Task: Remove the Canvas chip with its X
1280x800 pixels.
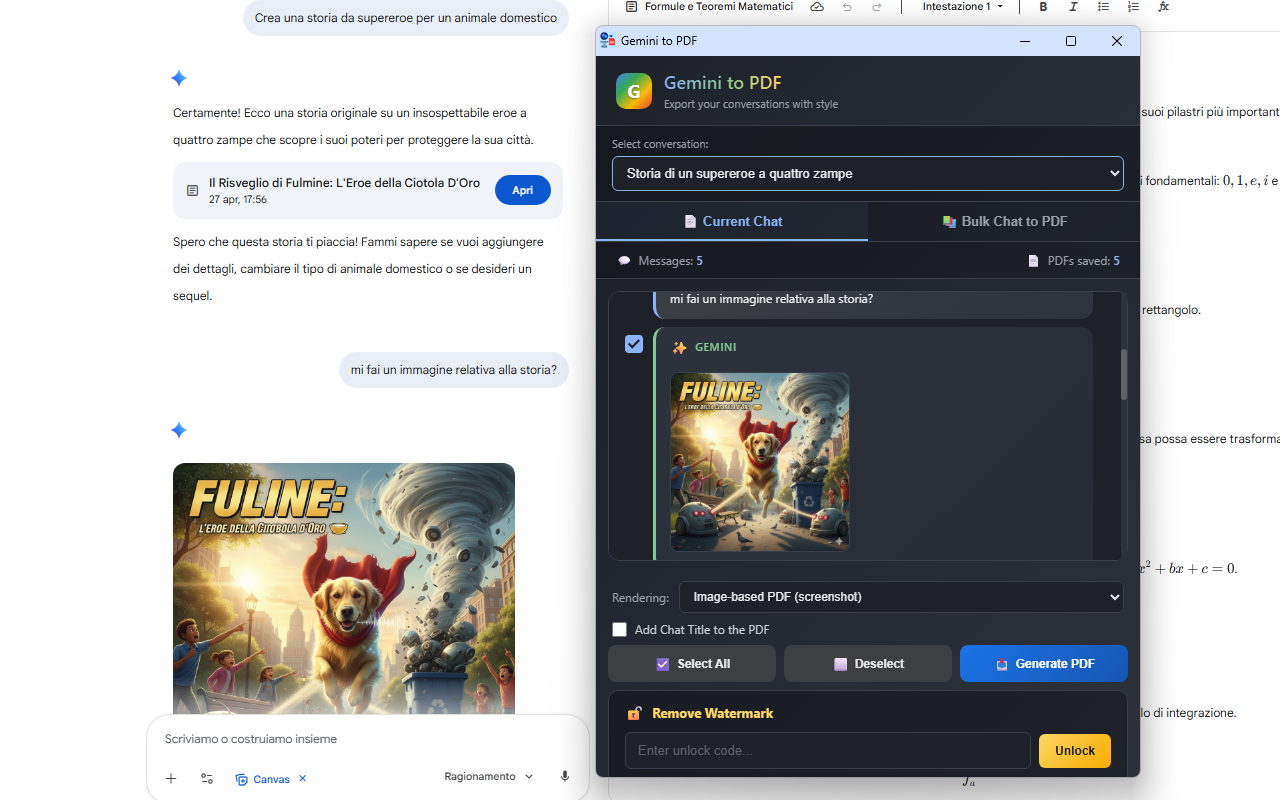Action: (302, 778)
